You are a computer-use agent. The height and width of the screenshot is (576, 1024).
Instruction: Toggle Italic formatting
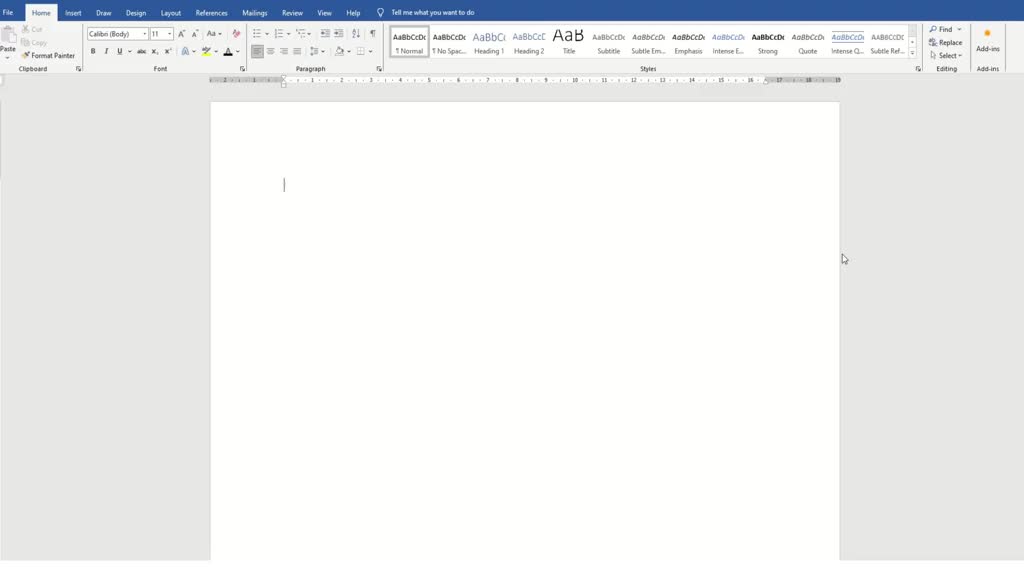[x=106, y=51]
